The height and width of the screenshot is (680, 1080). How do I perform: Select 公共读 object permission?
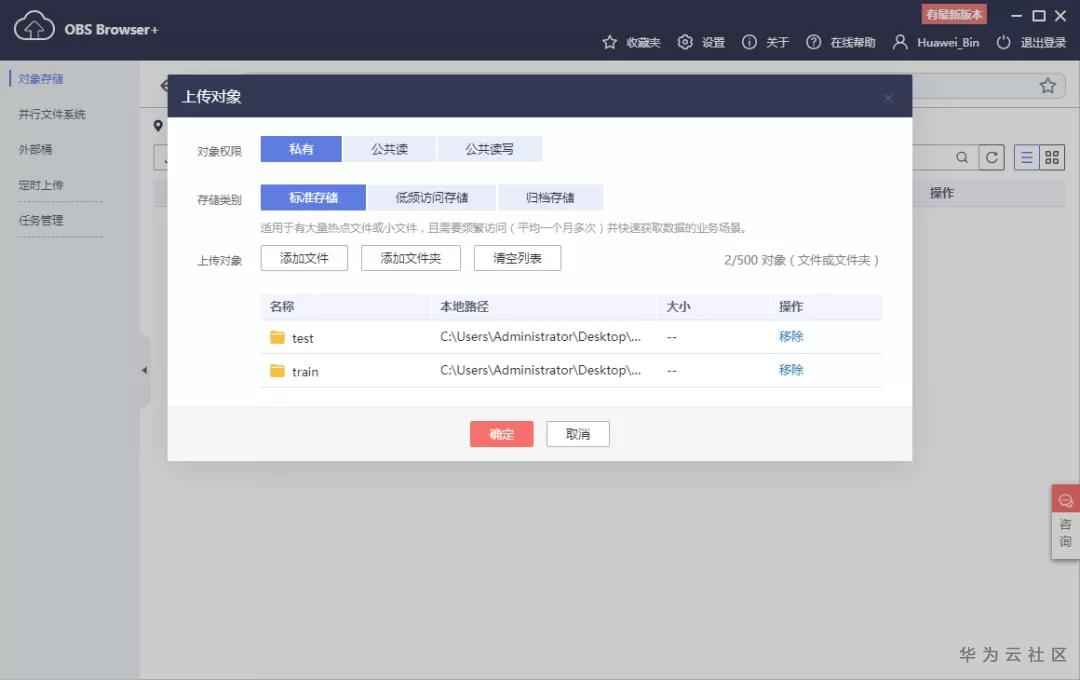(389, 149)
